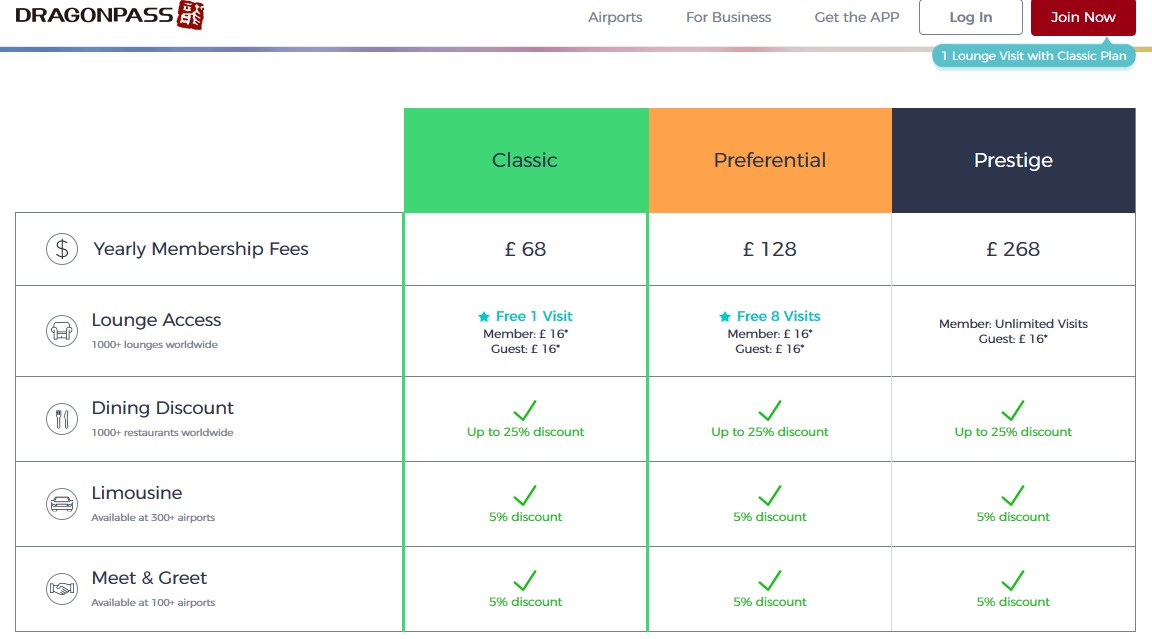Open the For Business menu item
1152x639 pixels.
pos(728,17)
